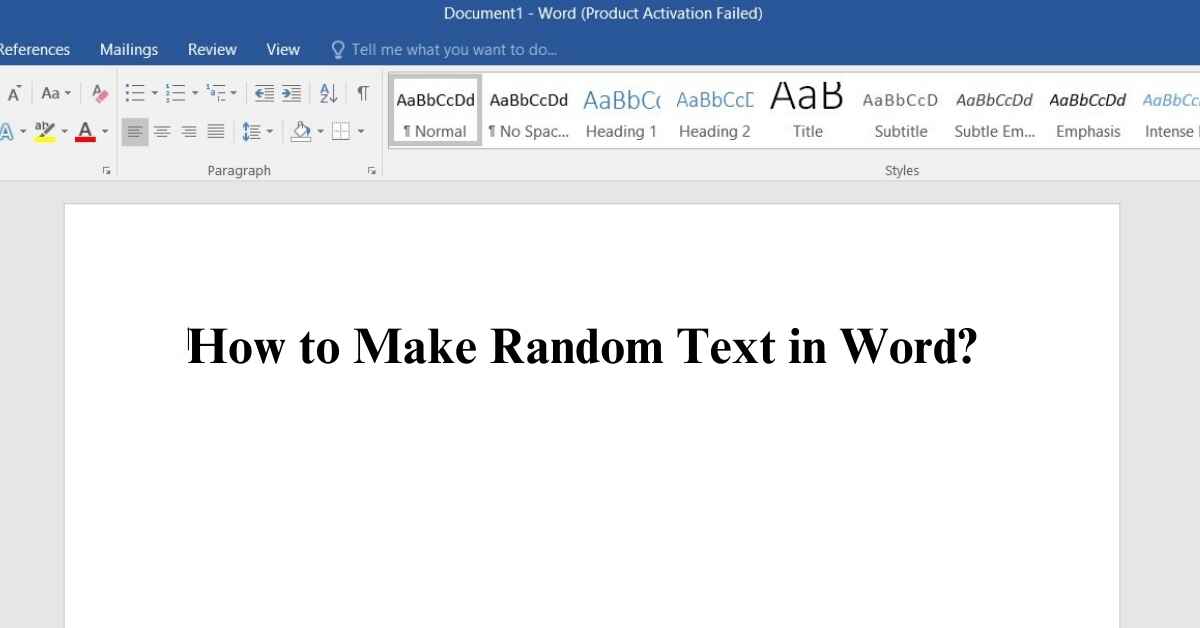This screenshot has width=1200, height=628.
Task: Click the Grow Font icon
Action: point(13,93)
